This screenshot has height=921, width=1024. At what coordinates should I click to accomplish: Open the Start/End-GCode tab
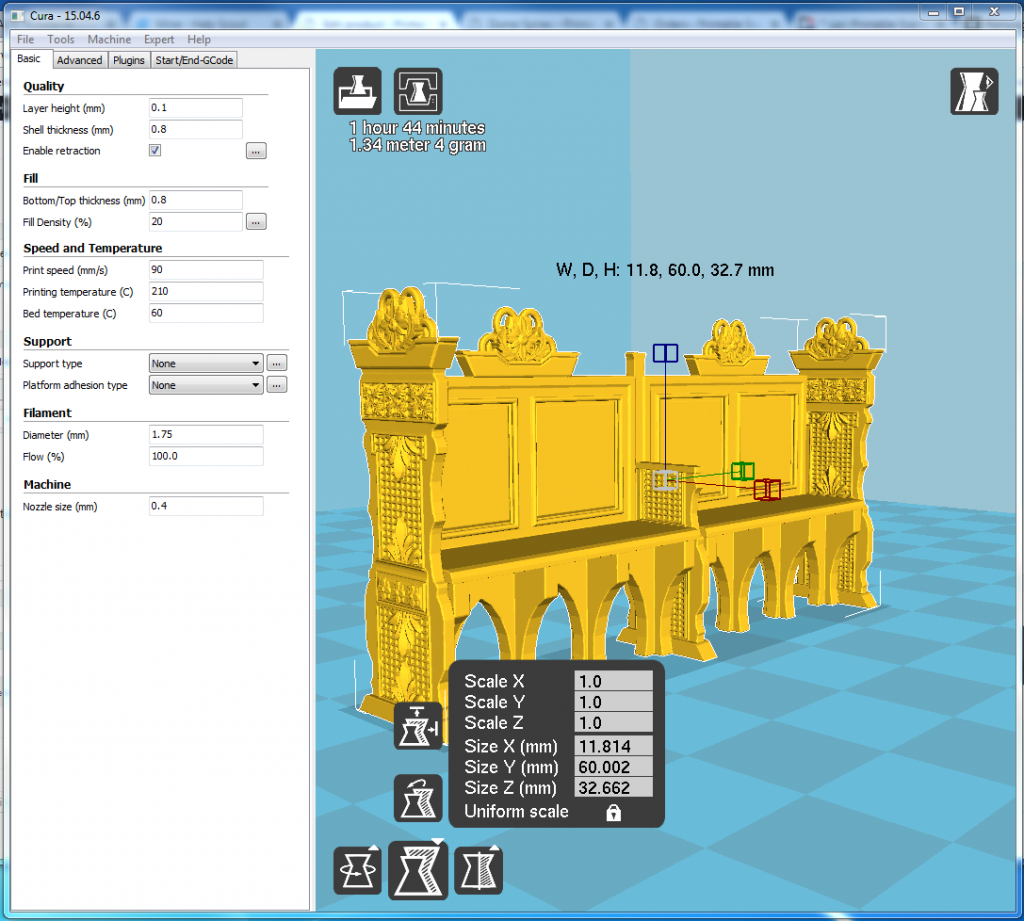(x=194, y=60)
